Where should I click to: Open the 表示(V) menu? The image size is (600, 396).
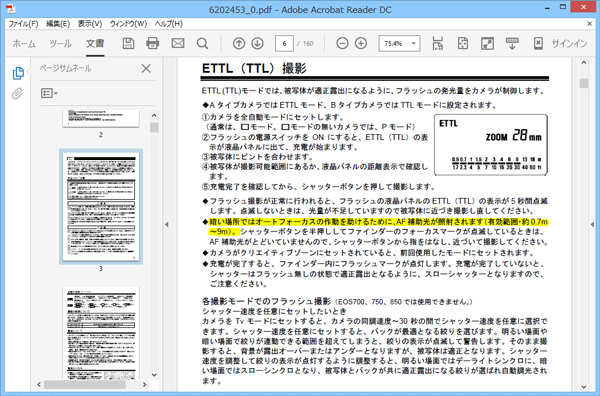point(90,24)
